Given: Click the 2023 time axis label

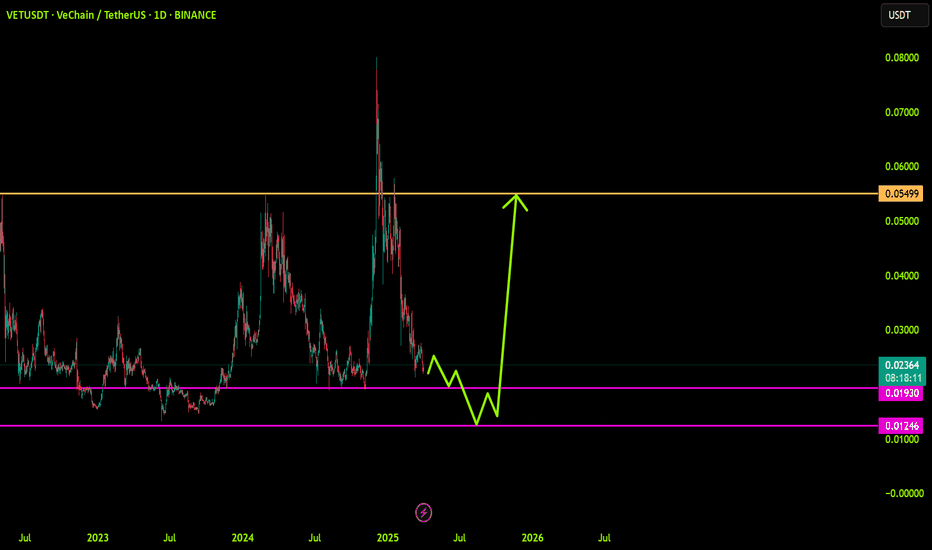Looking at the screenshot, I should 98,538.
